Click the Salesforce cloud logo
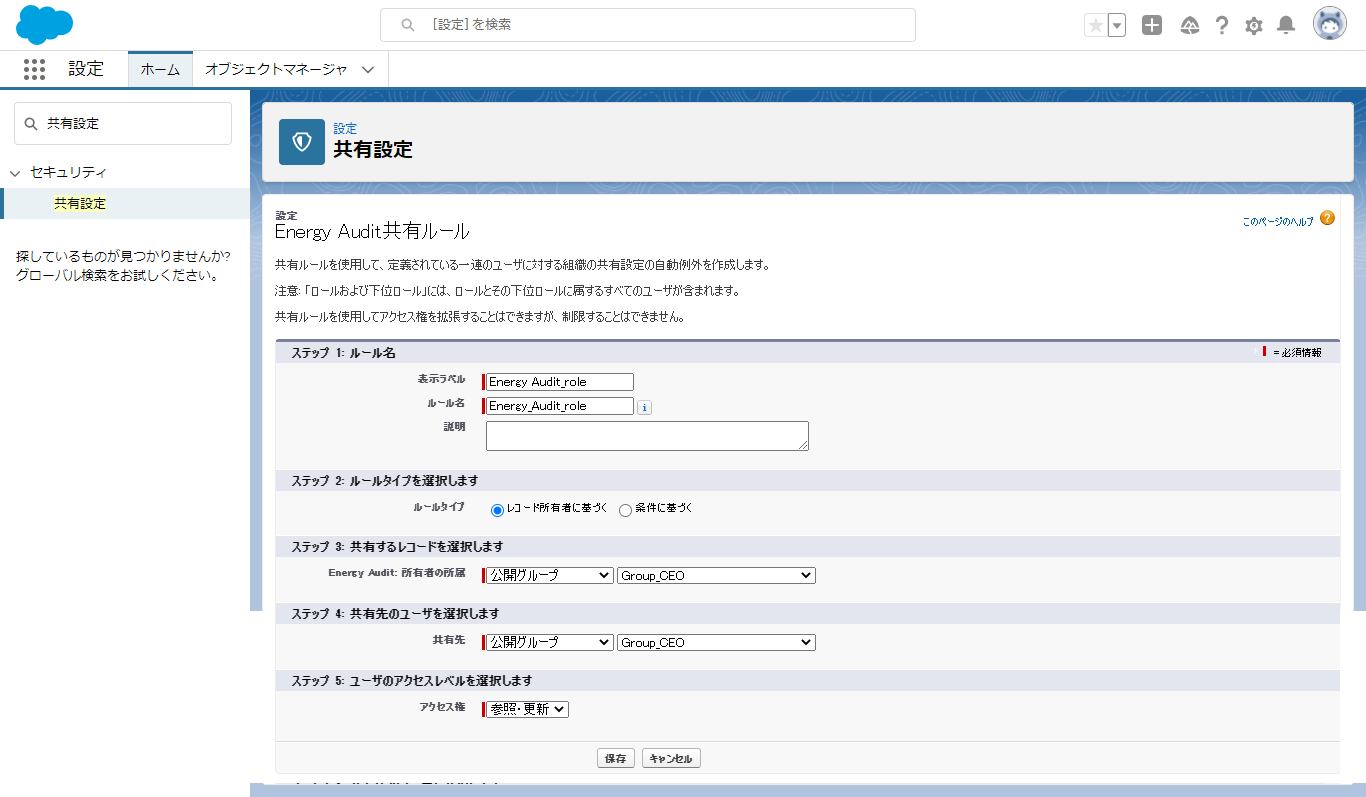Image resolution: width=1366 pixels, height=797 pixels. (x=45, y=24)
